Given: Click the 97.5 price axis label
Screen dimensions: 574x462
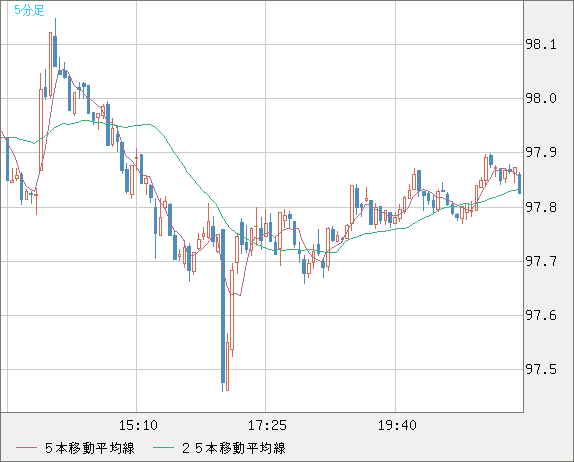Looking at the screenshot, I should tap(541, 369).
